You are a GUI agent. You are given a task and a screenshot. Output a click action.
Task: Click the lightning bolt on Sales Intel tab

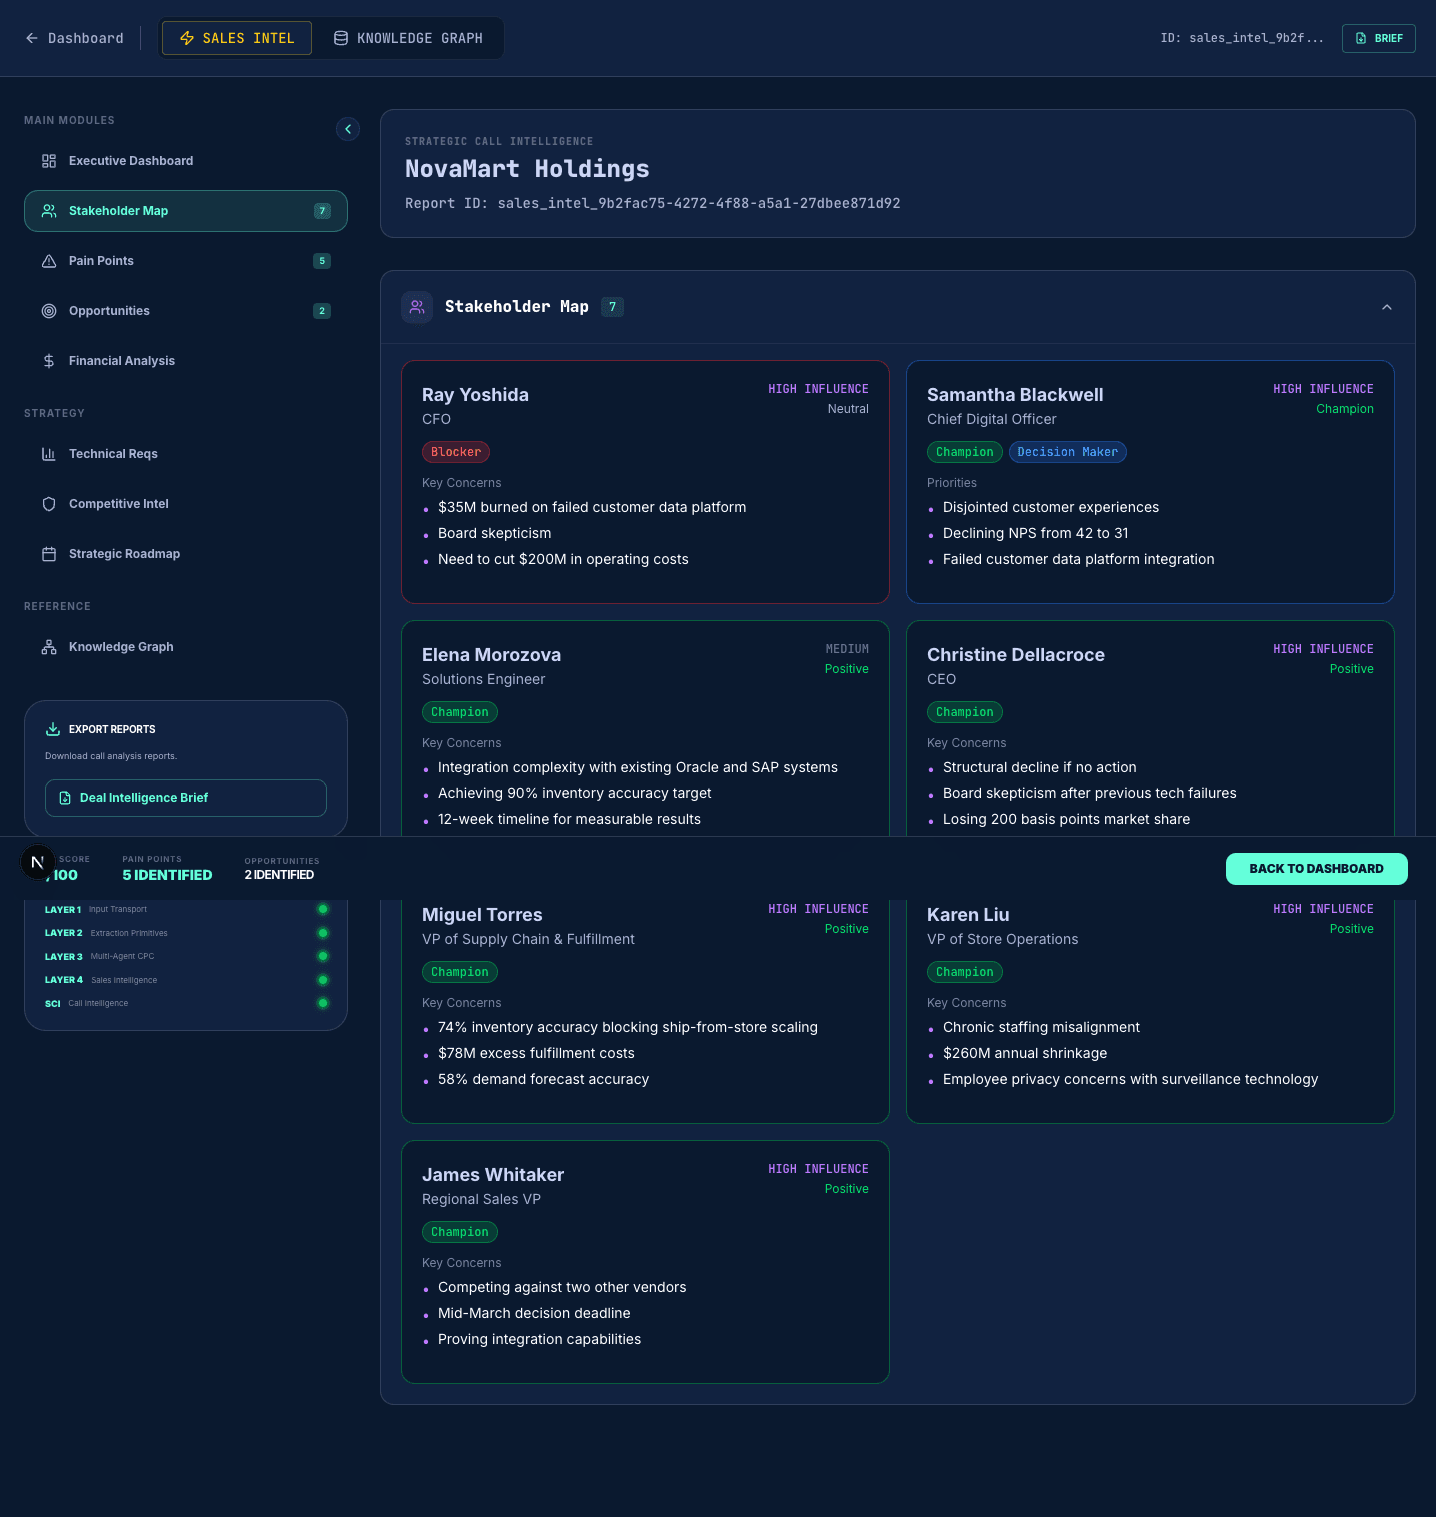point(187,38)
